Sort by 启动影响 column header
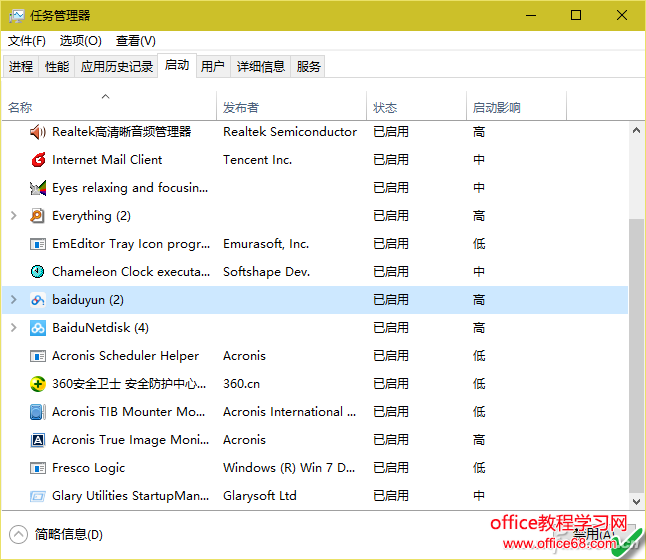Image resolution: width=646 pixels, height=560 pixels. (497, 108)
